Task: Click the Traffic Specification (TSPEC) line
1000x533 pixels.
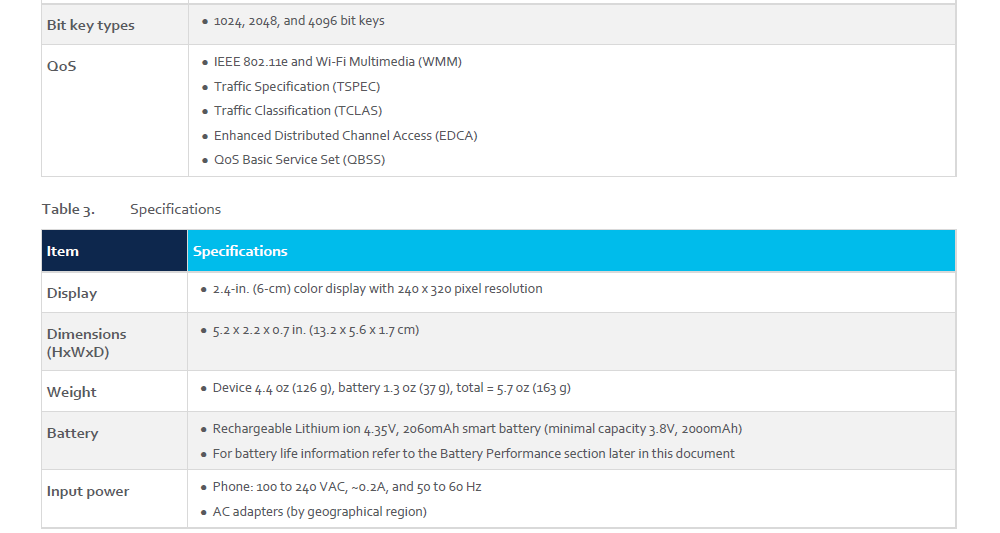Action: point(297,87)
